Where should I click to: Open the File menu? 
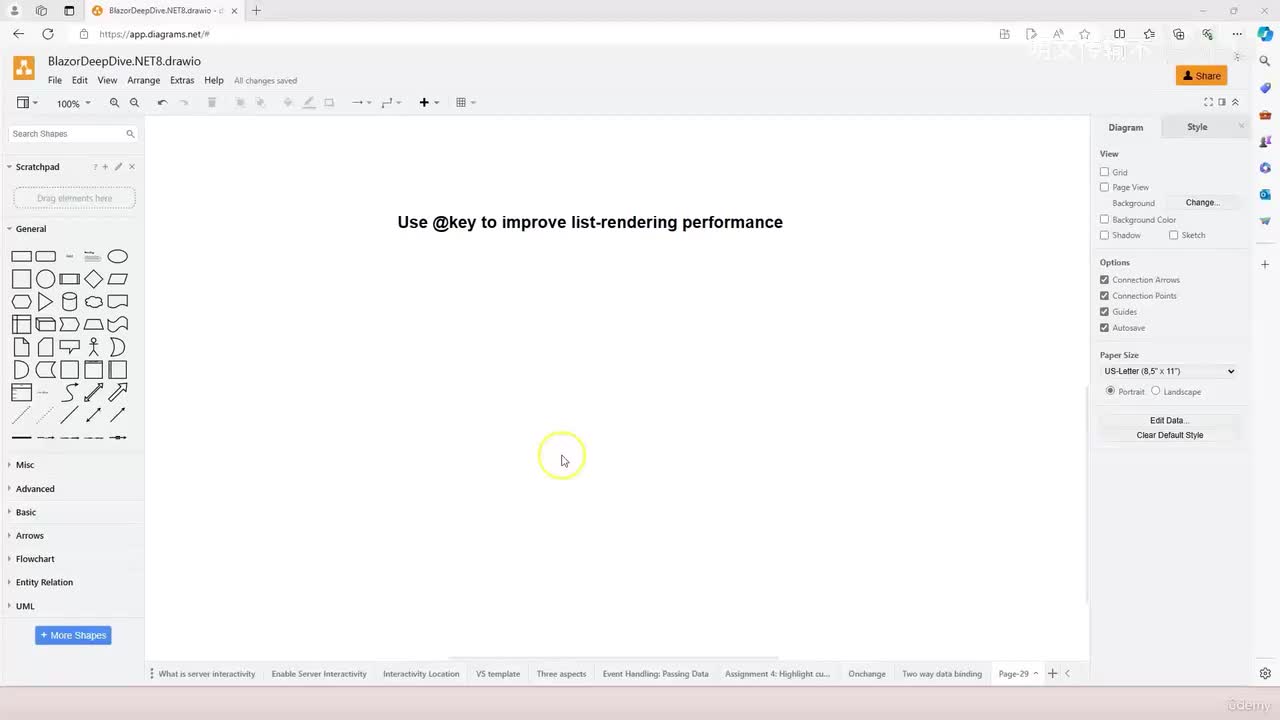click(55, 80)
